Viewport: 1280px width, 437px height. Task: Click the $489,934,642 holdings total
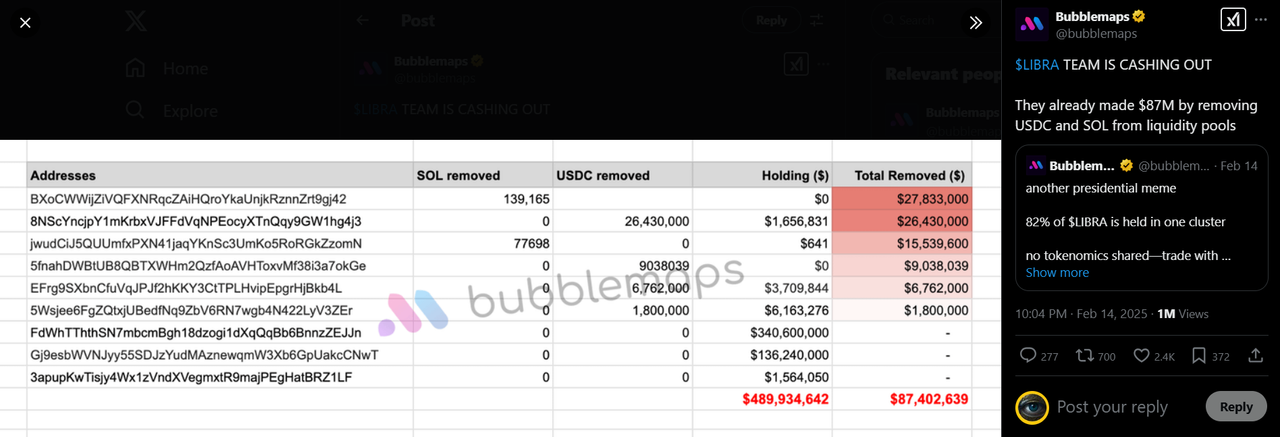tap(786, 399)
